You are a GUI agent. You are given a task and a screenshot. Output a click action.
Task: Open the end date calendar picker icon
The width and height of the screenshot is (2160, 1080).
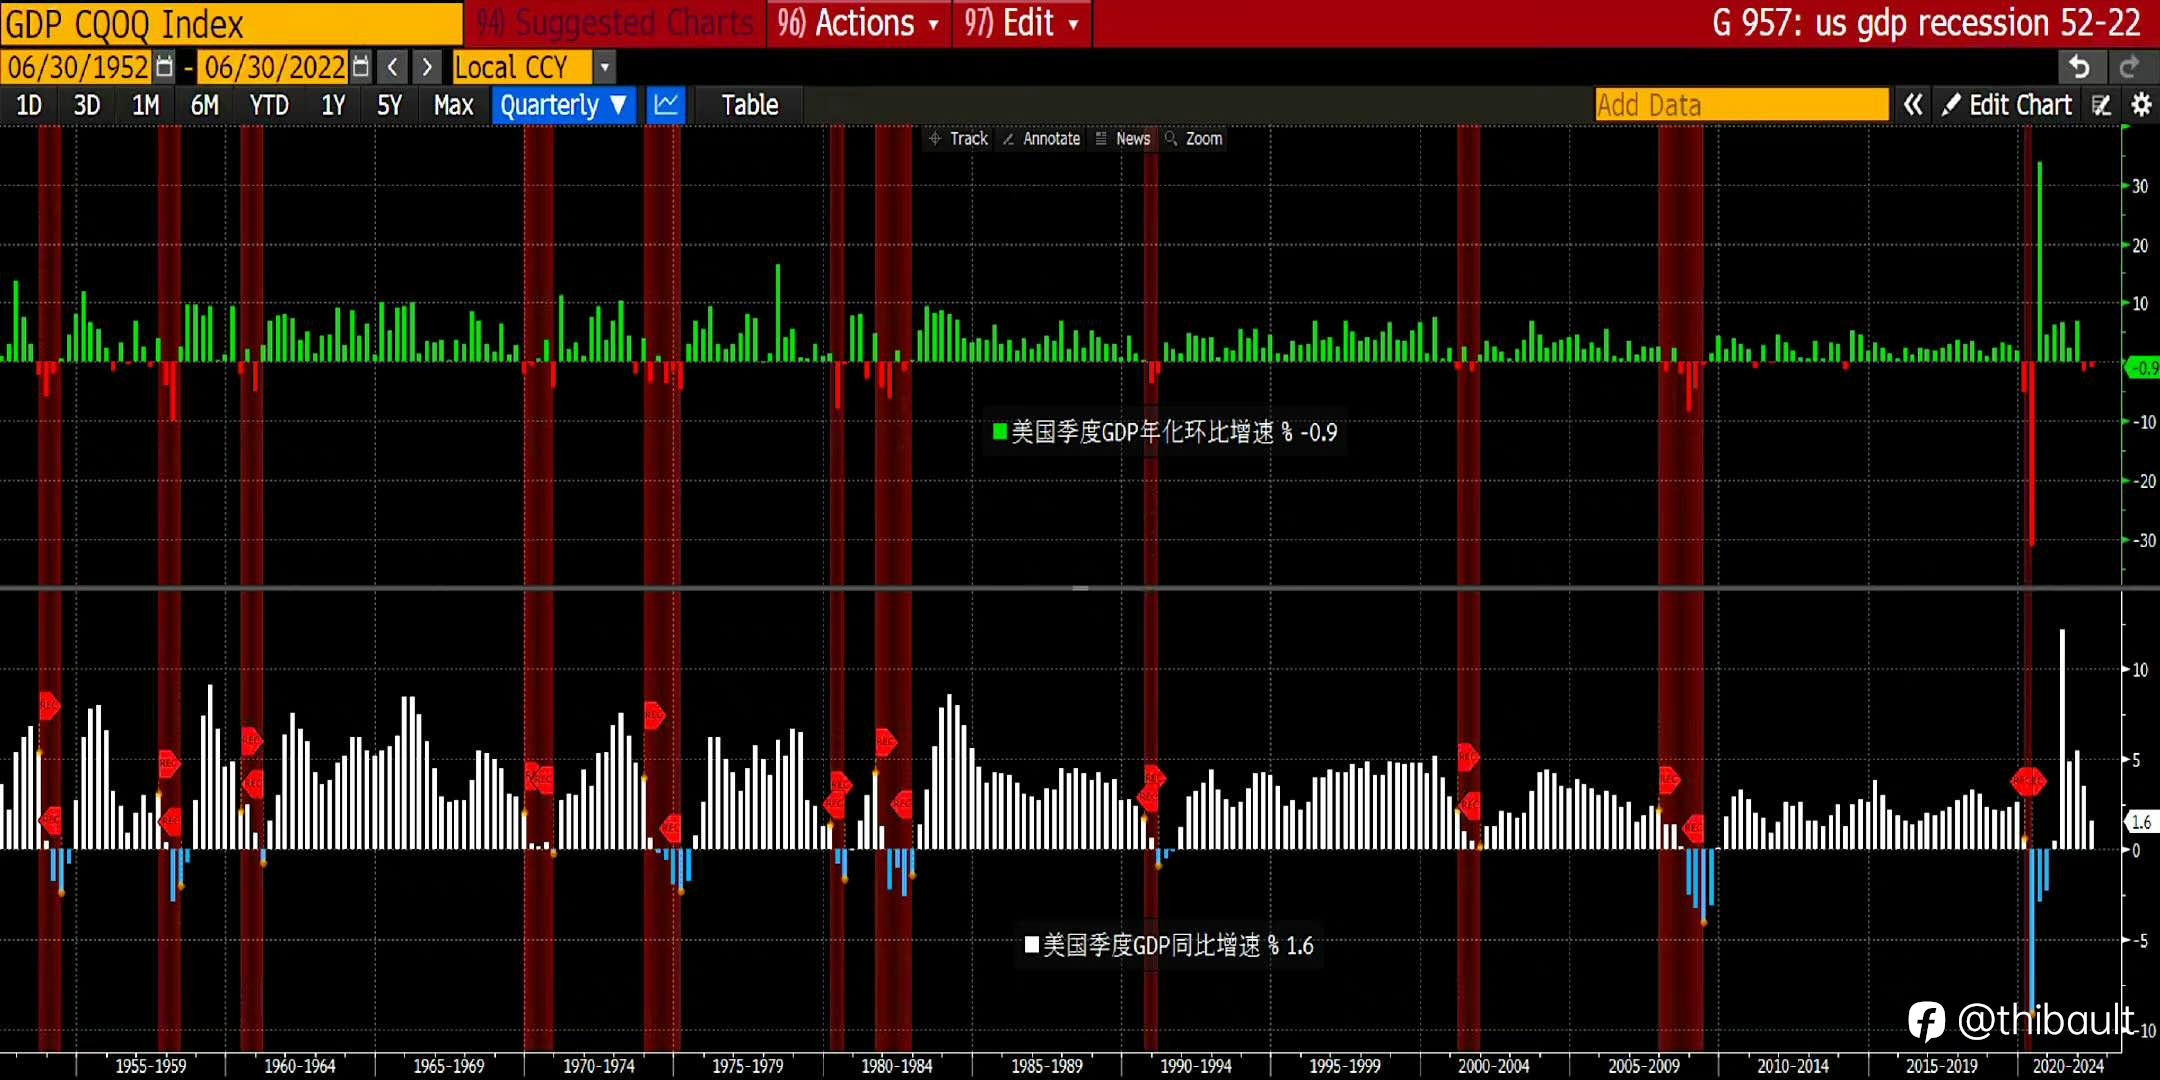click(361, 67)
